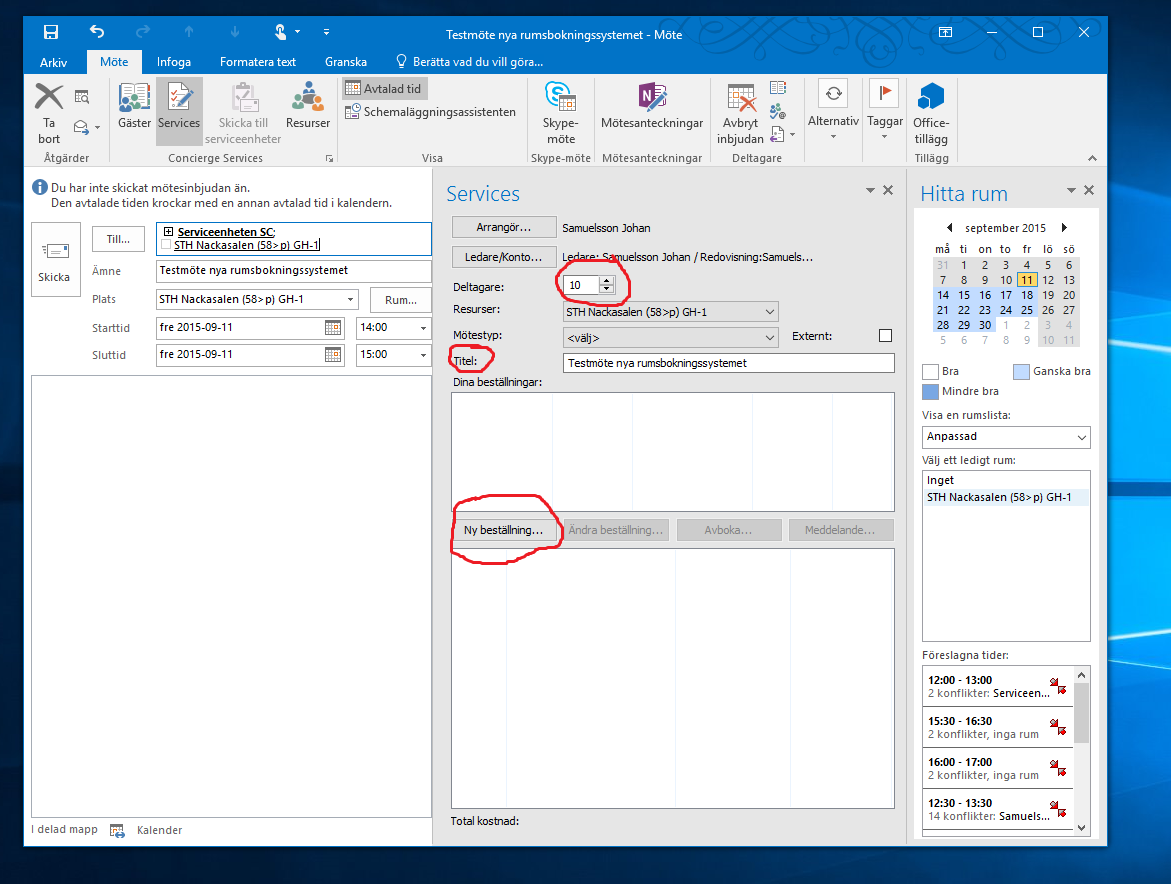Click the Ganska bra color swatch
Image resolution: width=1171 pixels, height=884 pixels.
pyautogui.click(x=1021, y=372)
